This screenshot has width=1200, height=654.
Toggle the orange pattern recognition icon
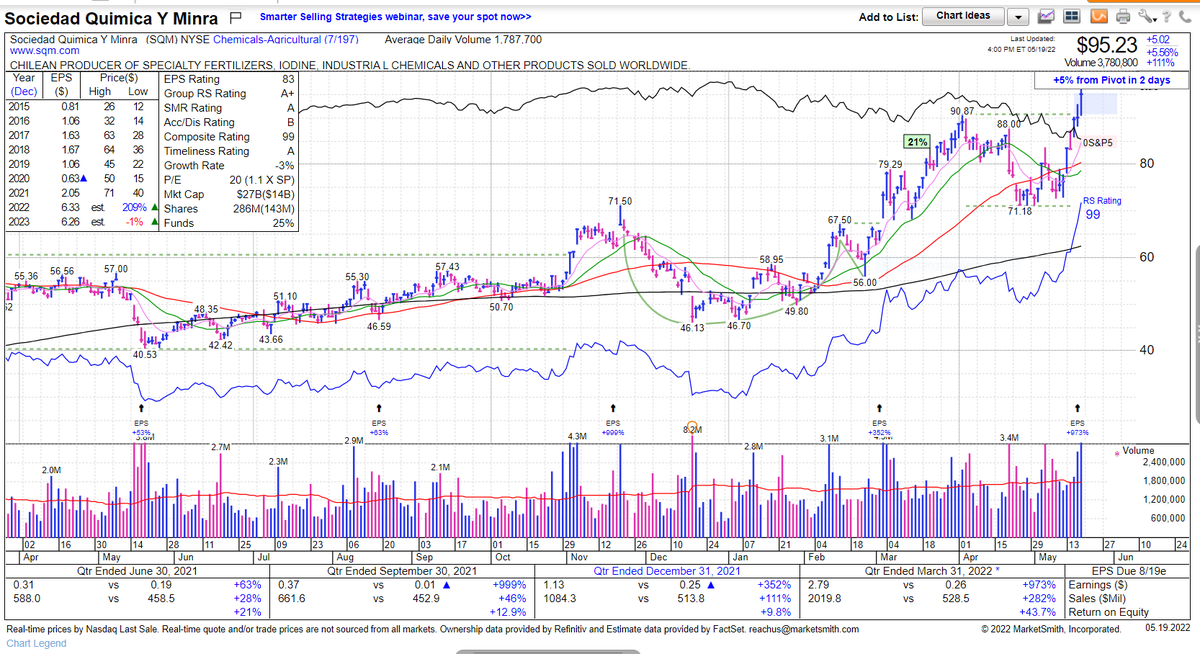[x=1098, y=17]
